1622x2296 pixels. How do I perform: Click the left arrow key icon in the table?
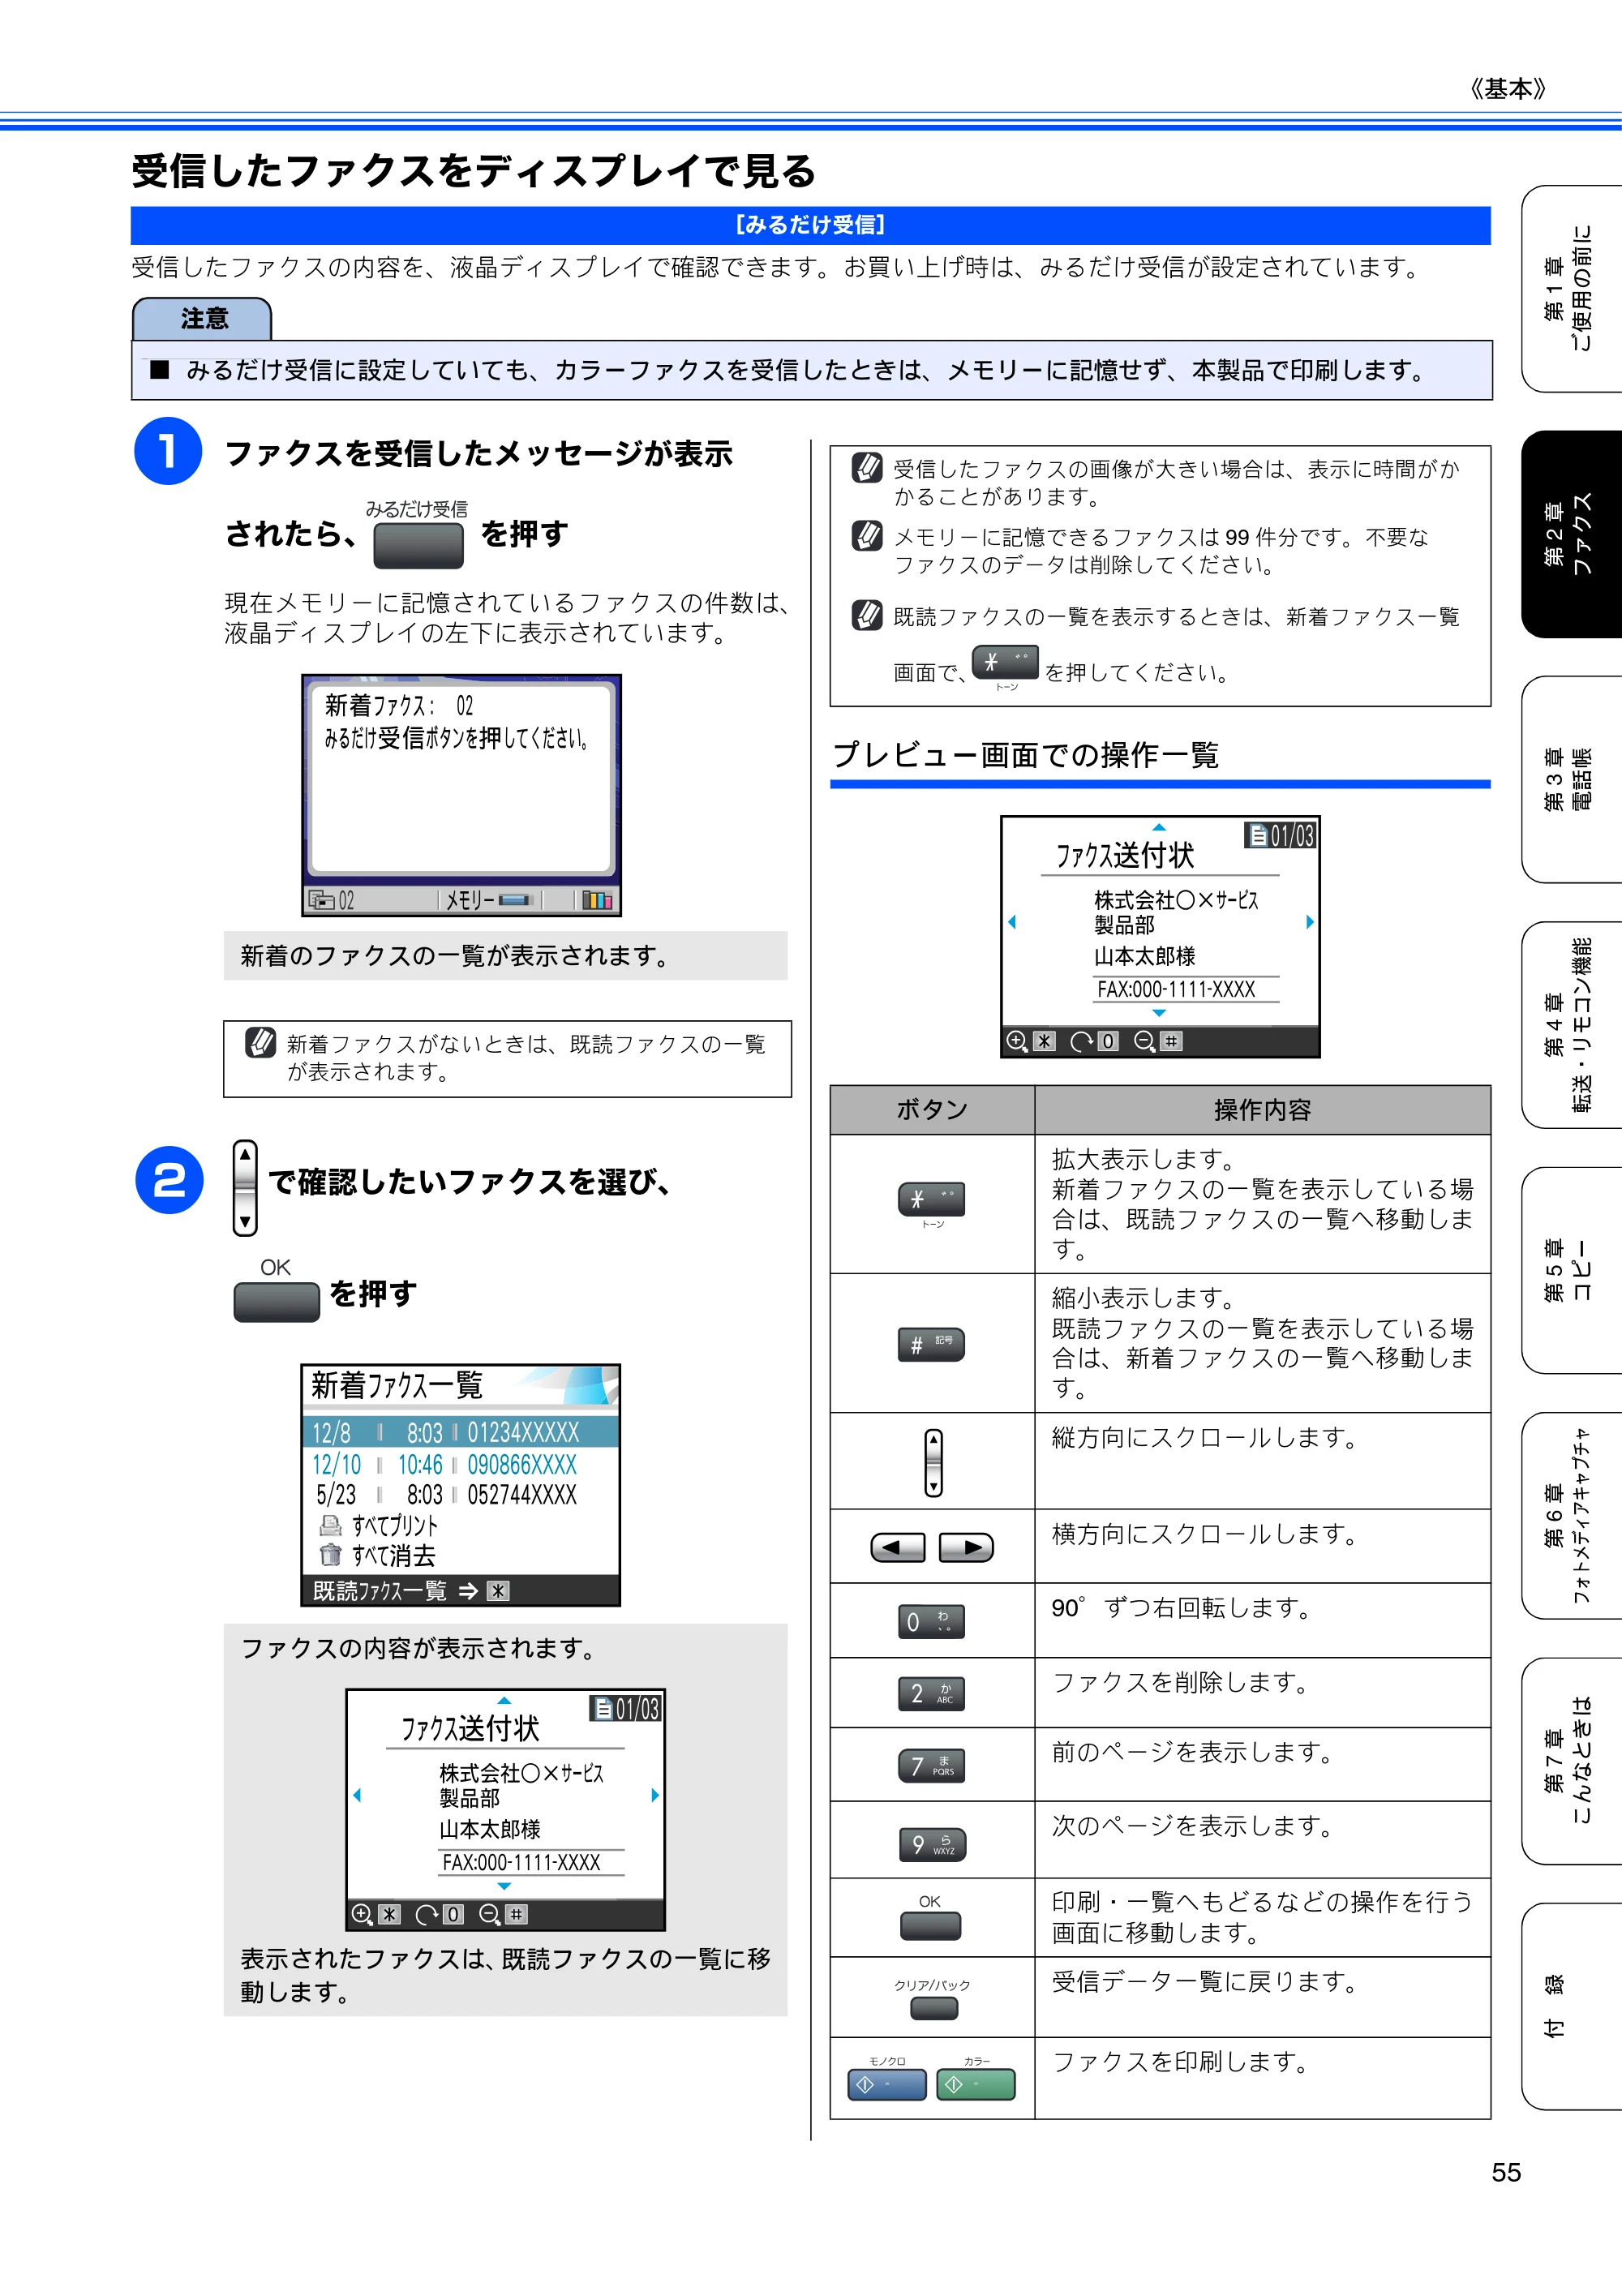(898, 1547)
